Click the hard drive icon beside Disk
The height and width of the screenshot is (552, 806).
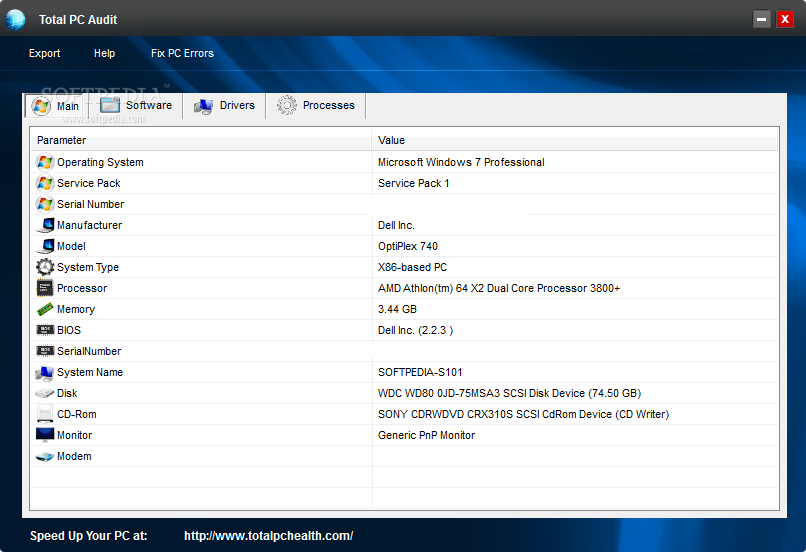[x=45, y=393]
